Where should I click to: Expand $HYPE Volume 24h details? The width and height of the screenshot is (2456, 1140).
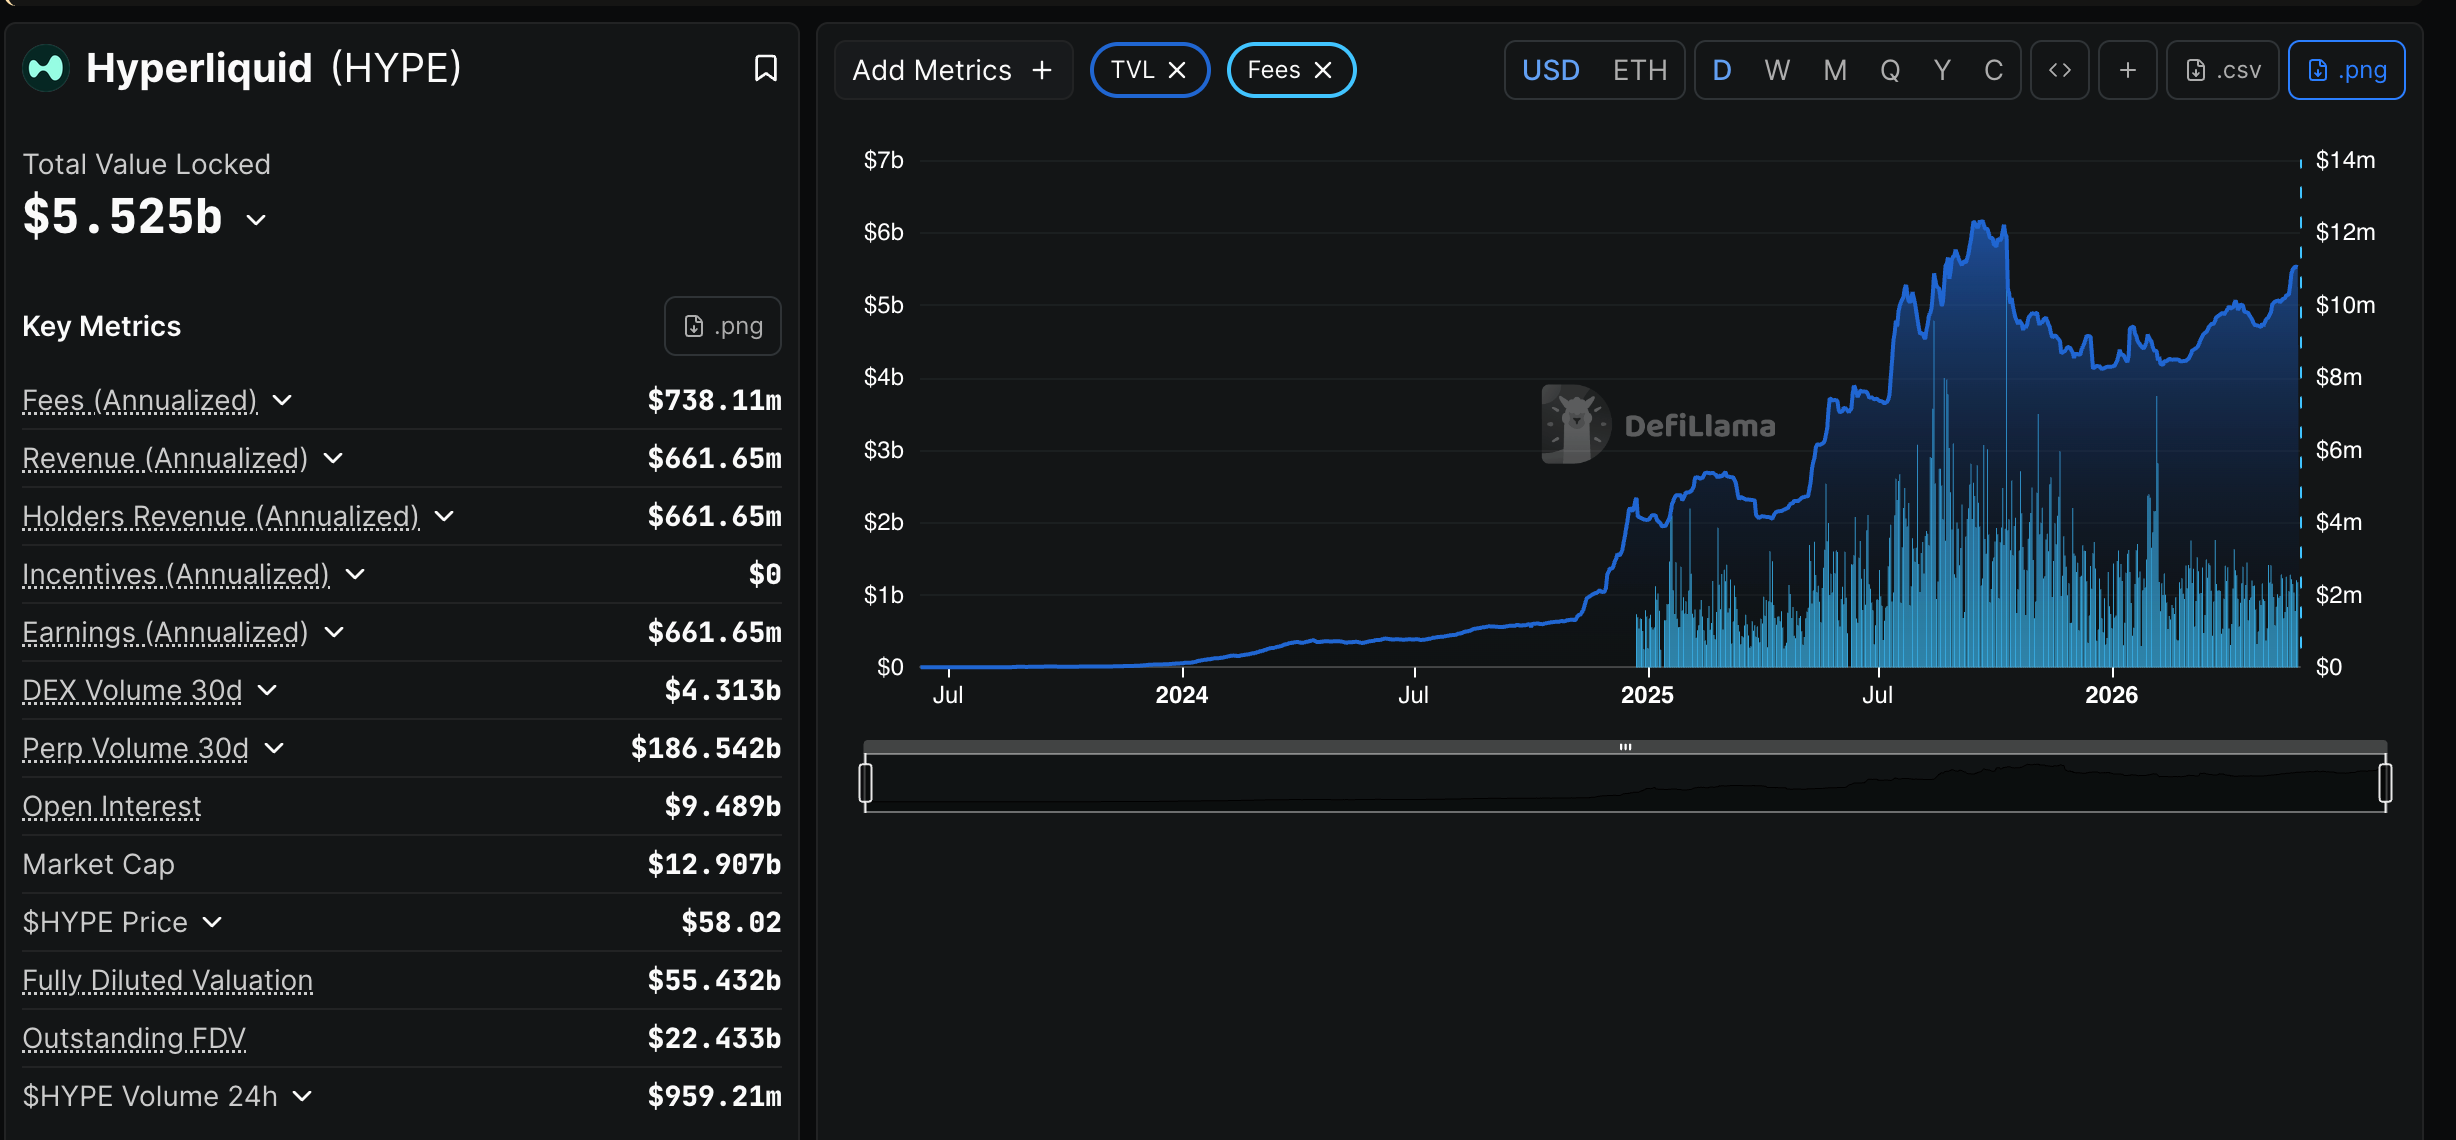(x=302, y=1096)
